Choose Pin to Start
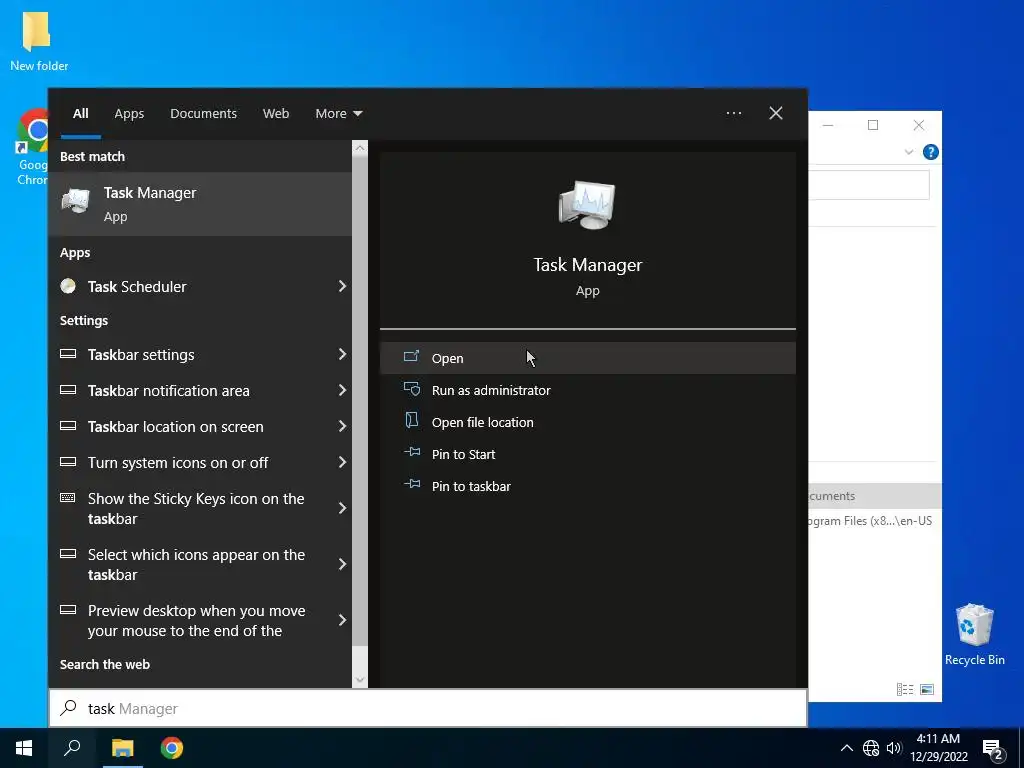The width and height of the screenshot is (1024, 768). 588,454
